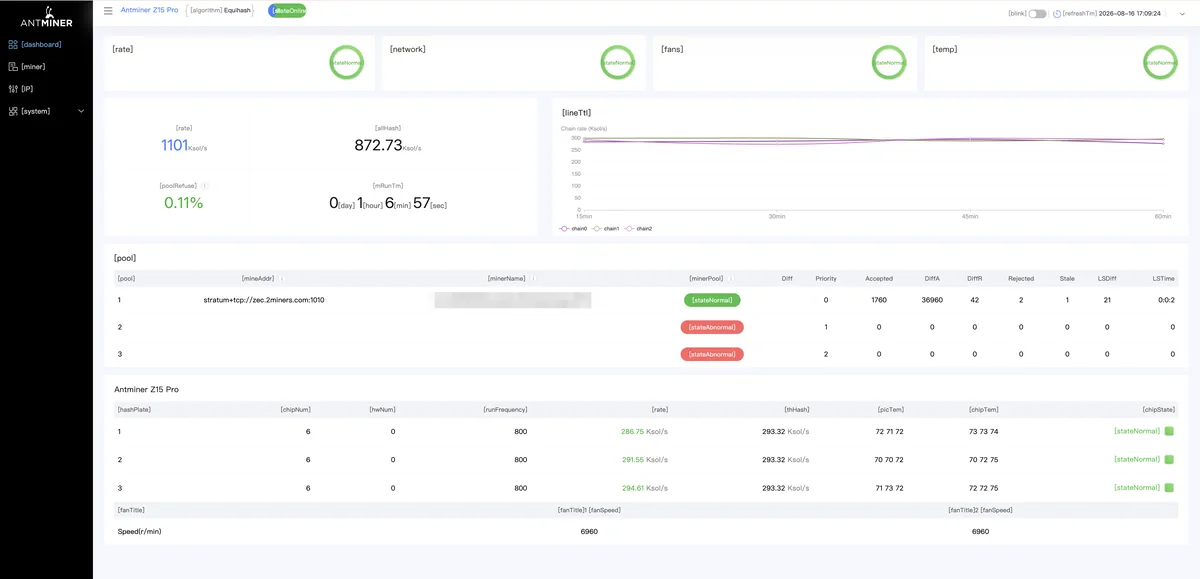Toggle chain0 series in chart legend
The image size is (1200, 579).
pos(573,229)
